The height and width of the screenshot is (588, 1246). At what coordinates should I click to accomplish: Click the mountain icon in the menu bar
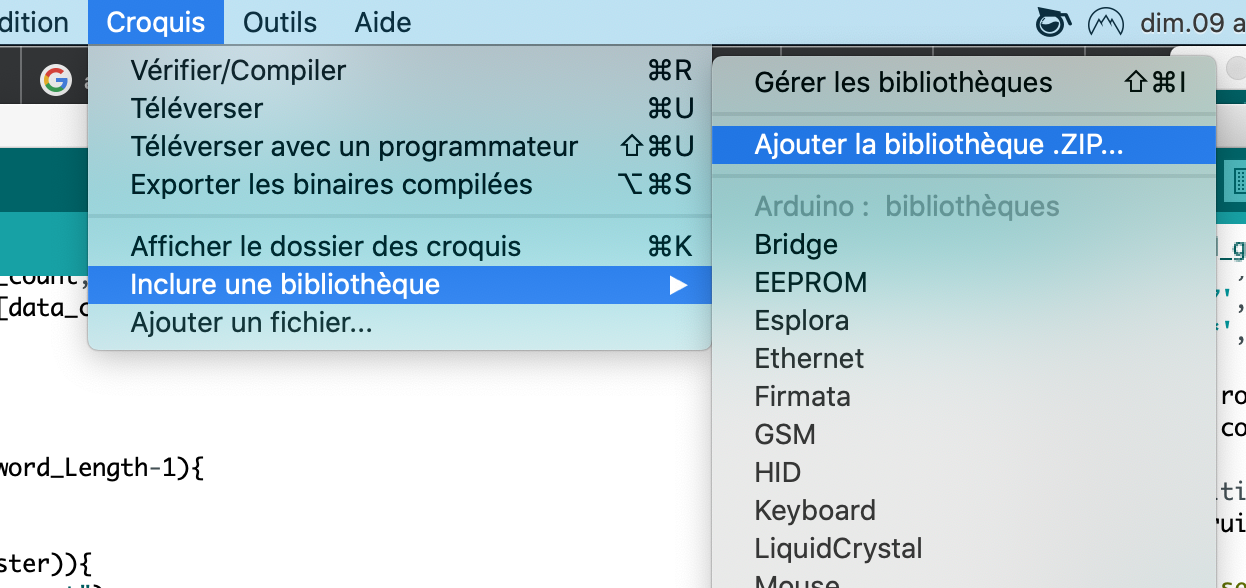tap(1106, 21)
